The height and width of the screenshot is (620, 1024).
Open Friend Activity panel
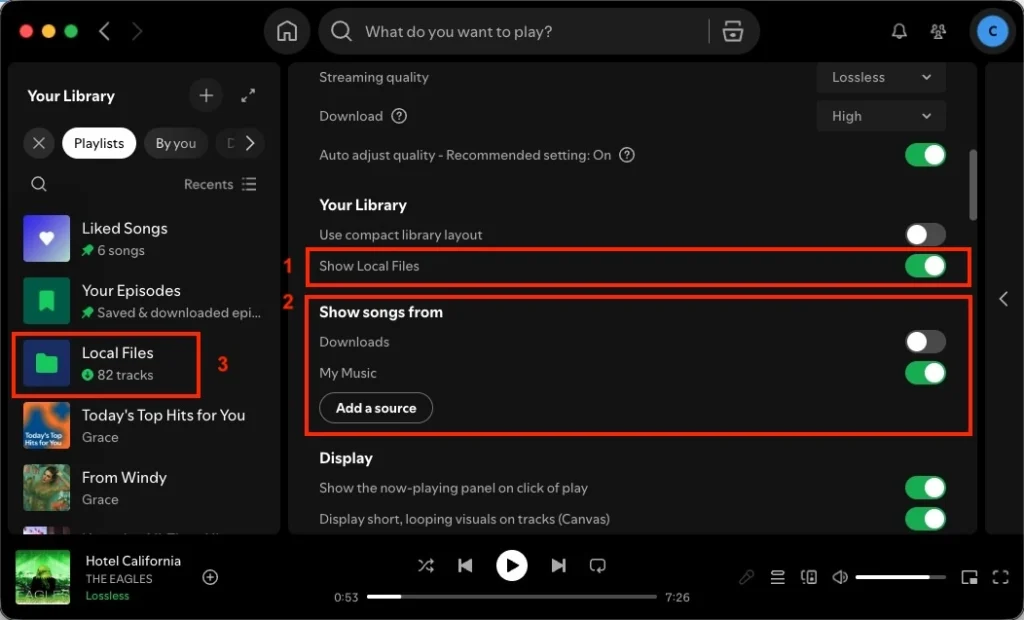click(937, 31)
